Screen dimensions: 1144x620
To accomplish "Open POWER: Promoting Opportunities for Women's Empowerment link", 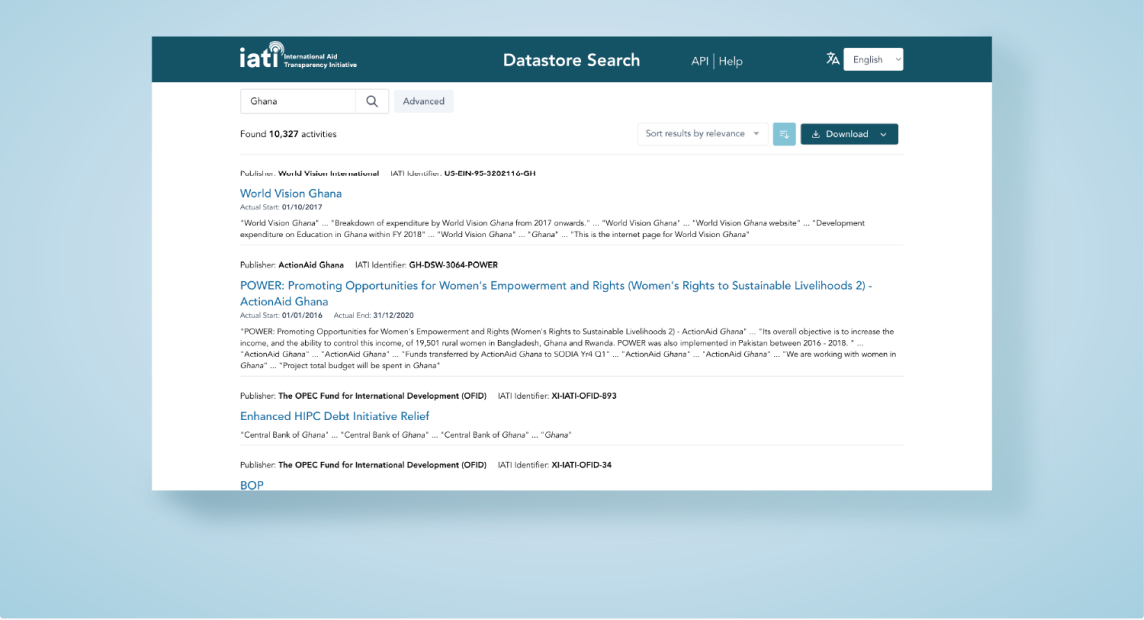I will (x=556, y=293).
